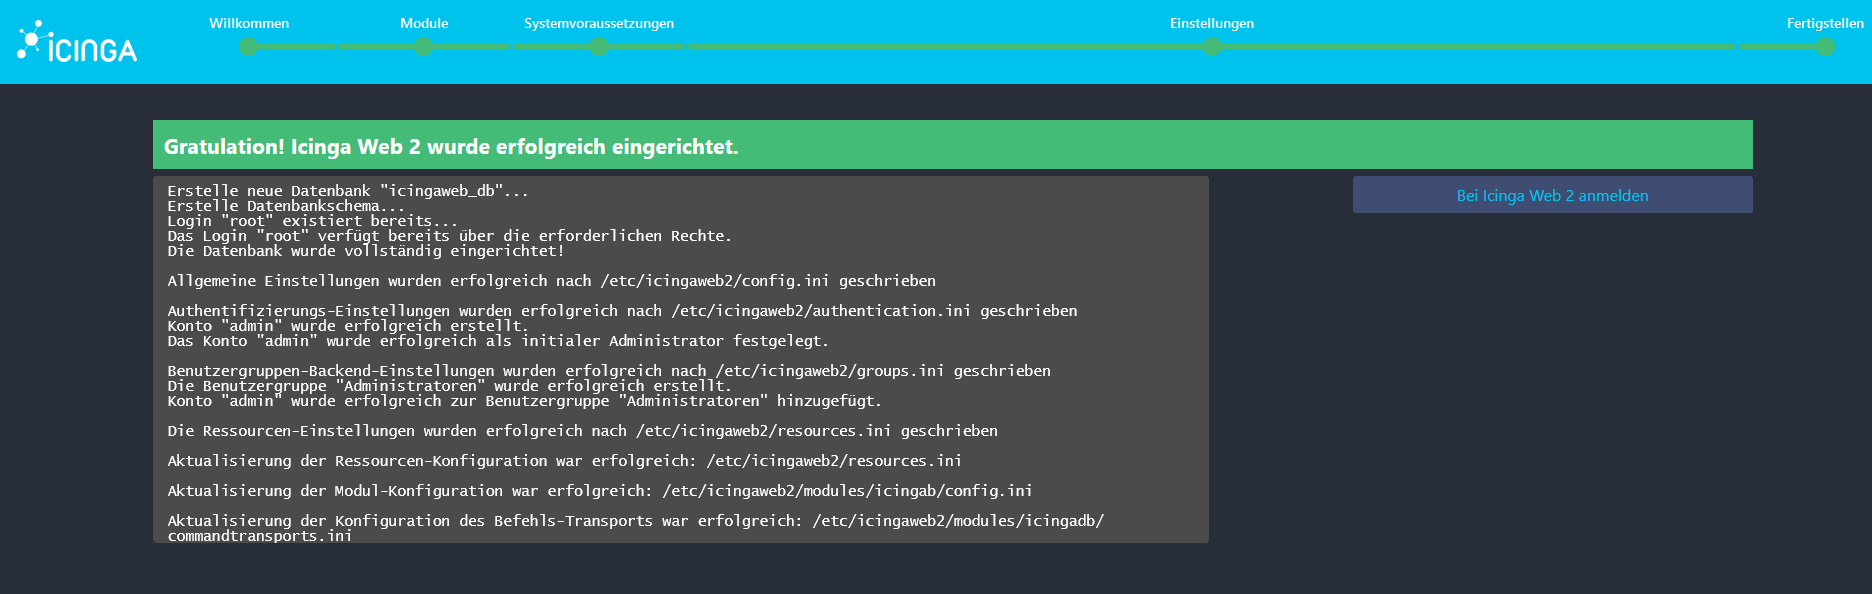Click the line mentioning authentication.ini

coord(622,311)
